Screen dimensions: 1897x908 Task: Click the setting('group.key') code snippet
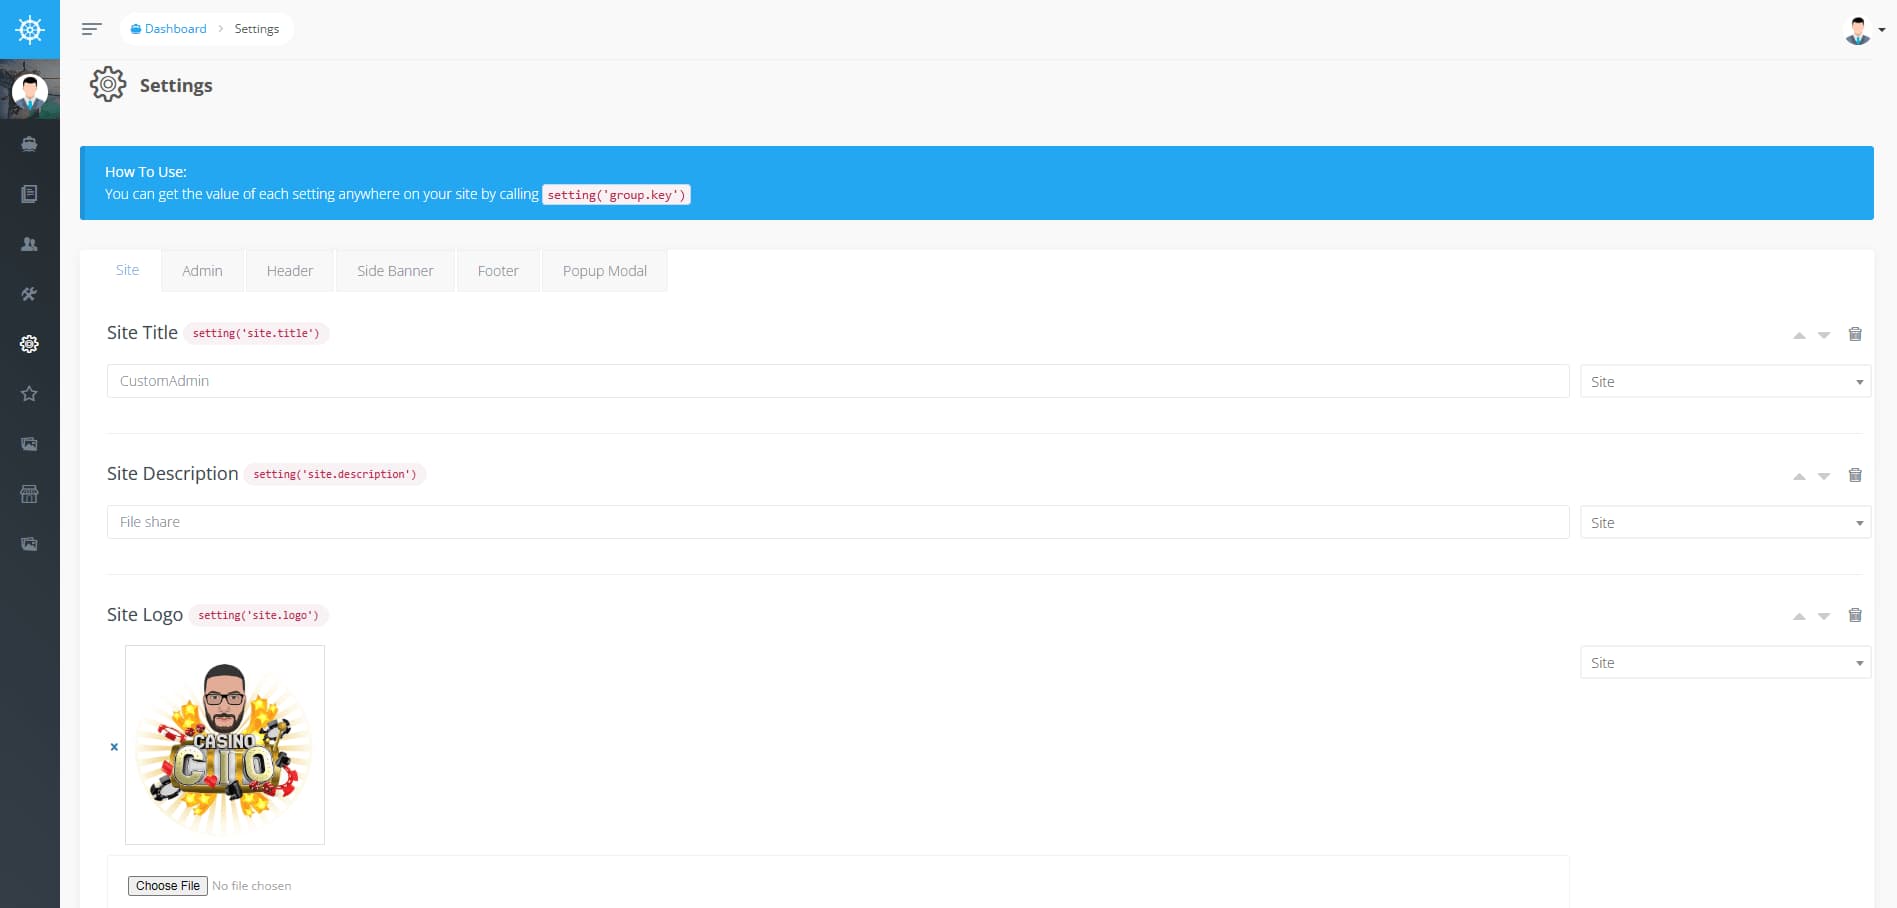(x=616, y=195)
